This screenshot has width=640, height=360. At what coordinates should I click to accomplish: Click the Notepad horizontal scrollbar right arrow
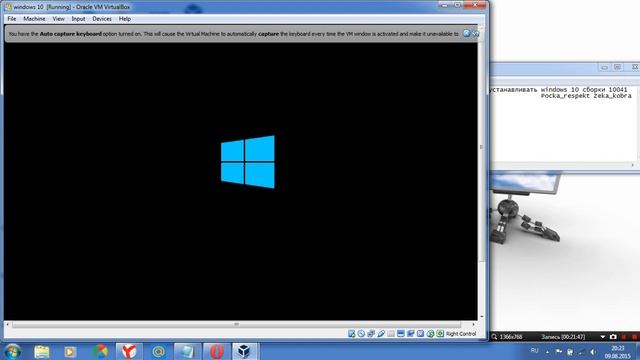pos(633,165)
